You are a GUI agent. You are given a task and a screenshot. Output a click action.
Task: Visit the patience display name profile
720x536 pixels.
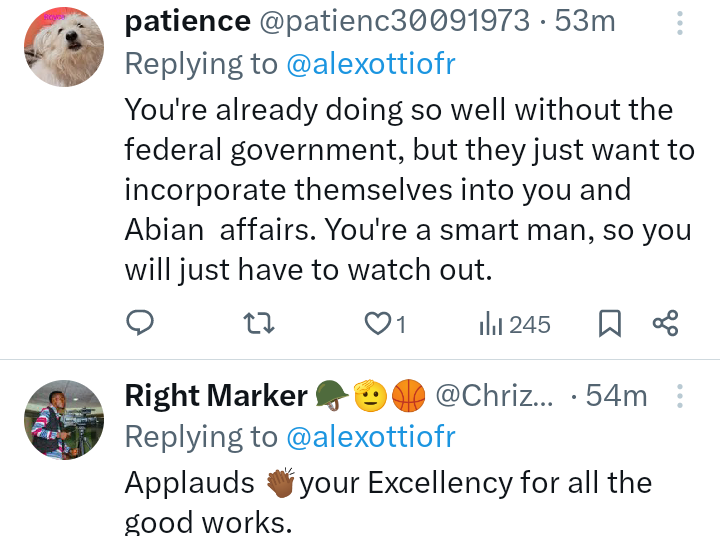(x=187, y=21)
